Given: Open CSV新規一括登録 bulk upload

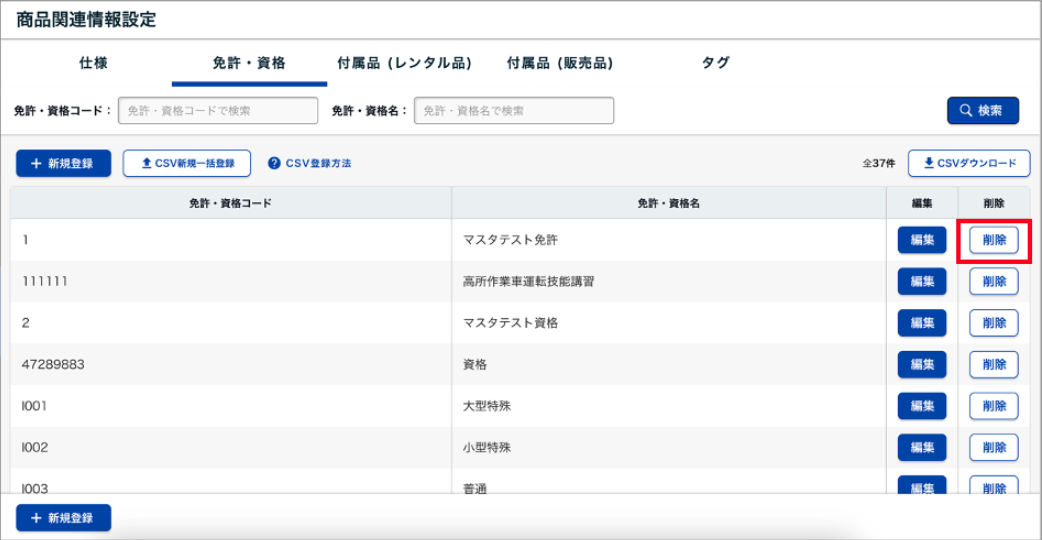Looking at the screenshot, I should click(x=187, y=163).
